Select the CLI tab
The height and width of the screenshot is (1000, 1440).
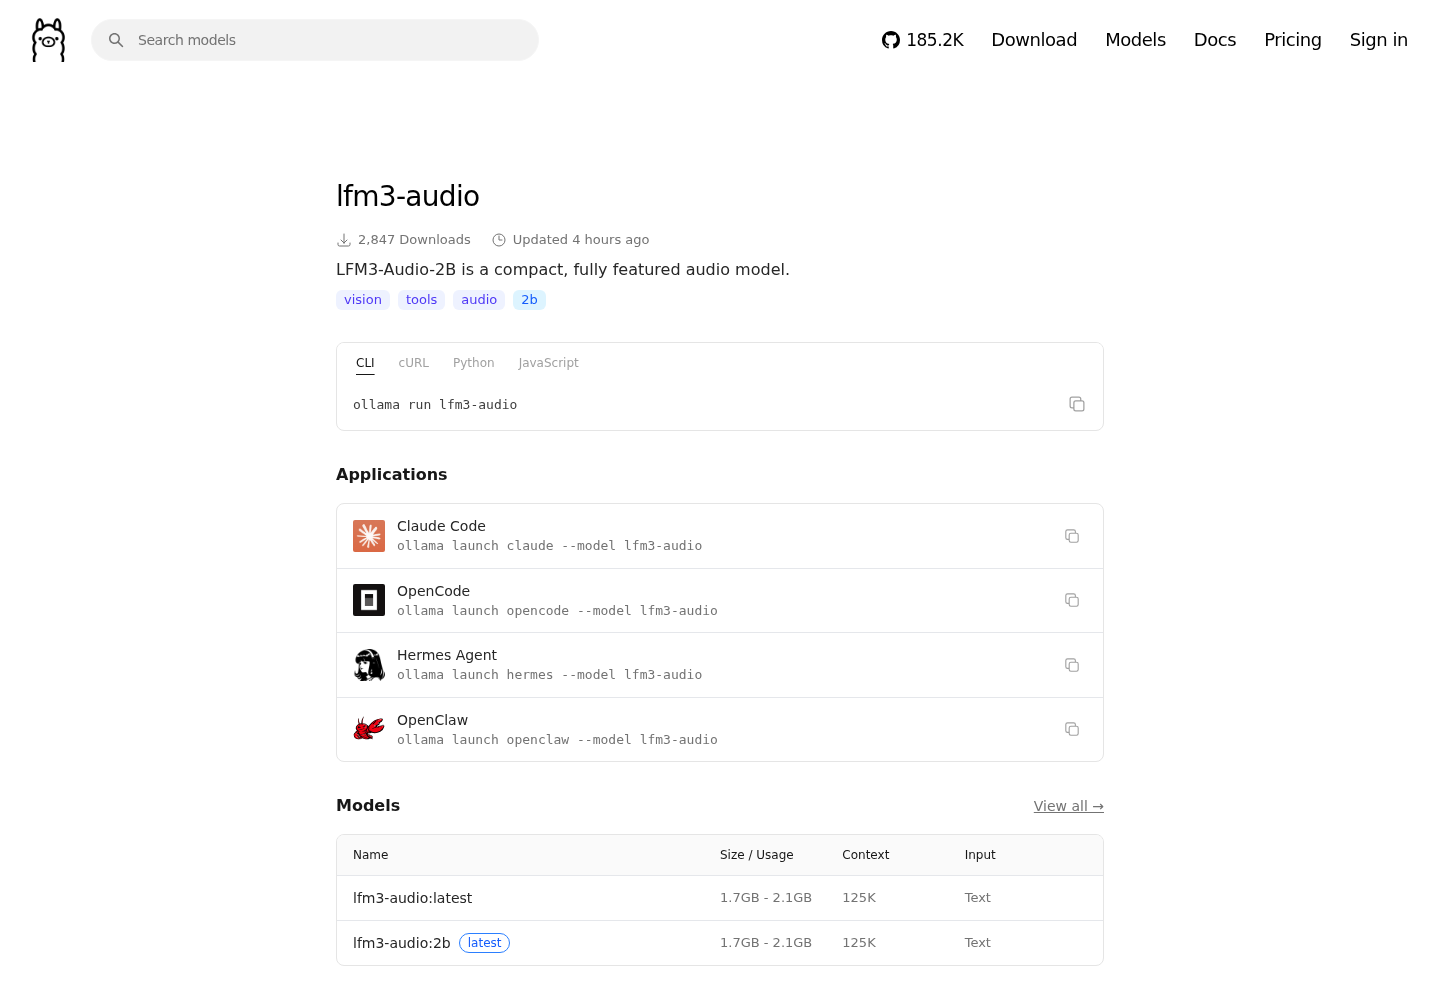[365, 363]
